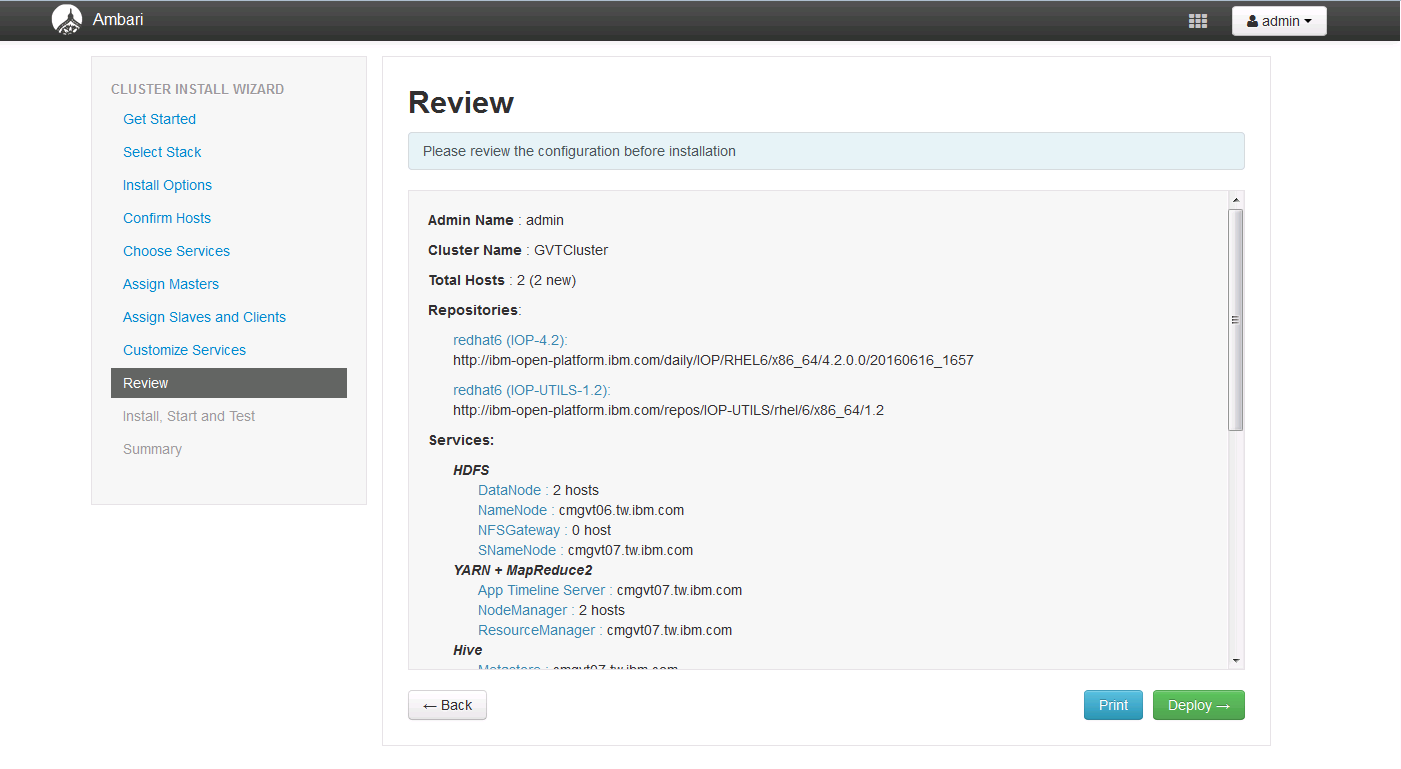Screen dimensions: 1401x769
Task: Click the ResourceManager host entry
Action: tap(605, 630)
